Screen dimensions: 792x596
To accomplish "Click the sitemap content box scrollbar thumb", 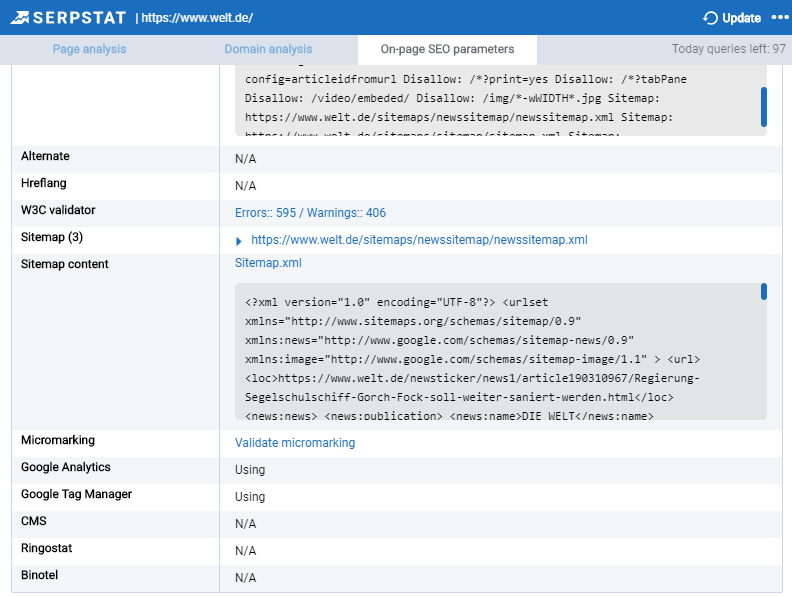I will pyautogui.click(x=764, y=291).
